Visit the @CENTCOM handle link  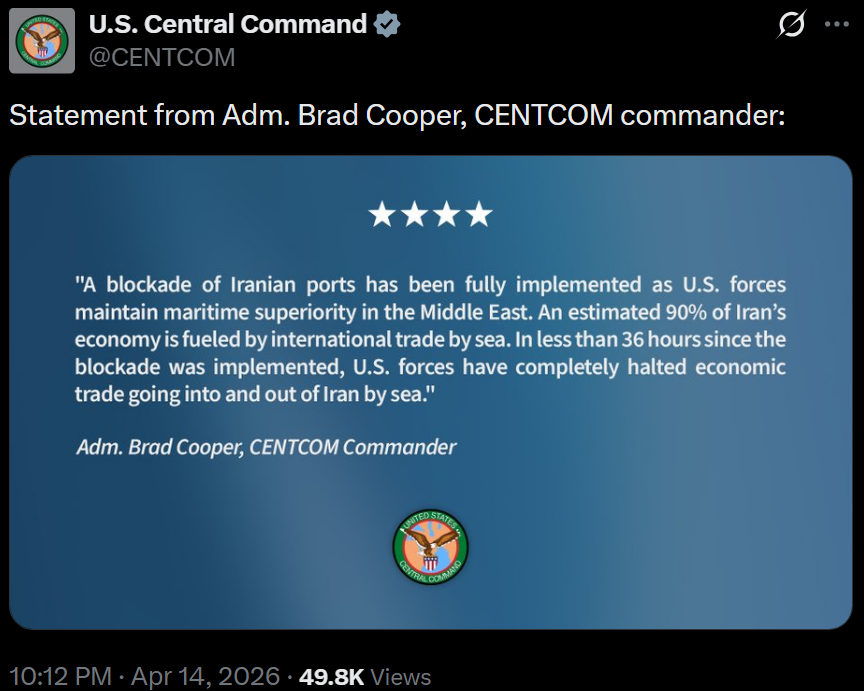coord(162,57)
